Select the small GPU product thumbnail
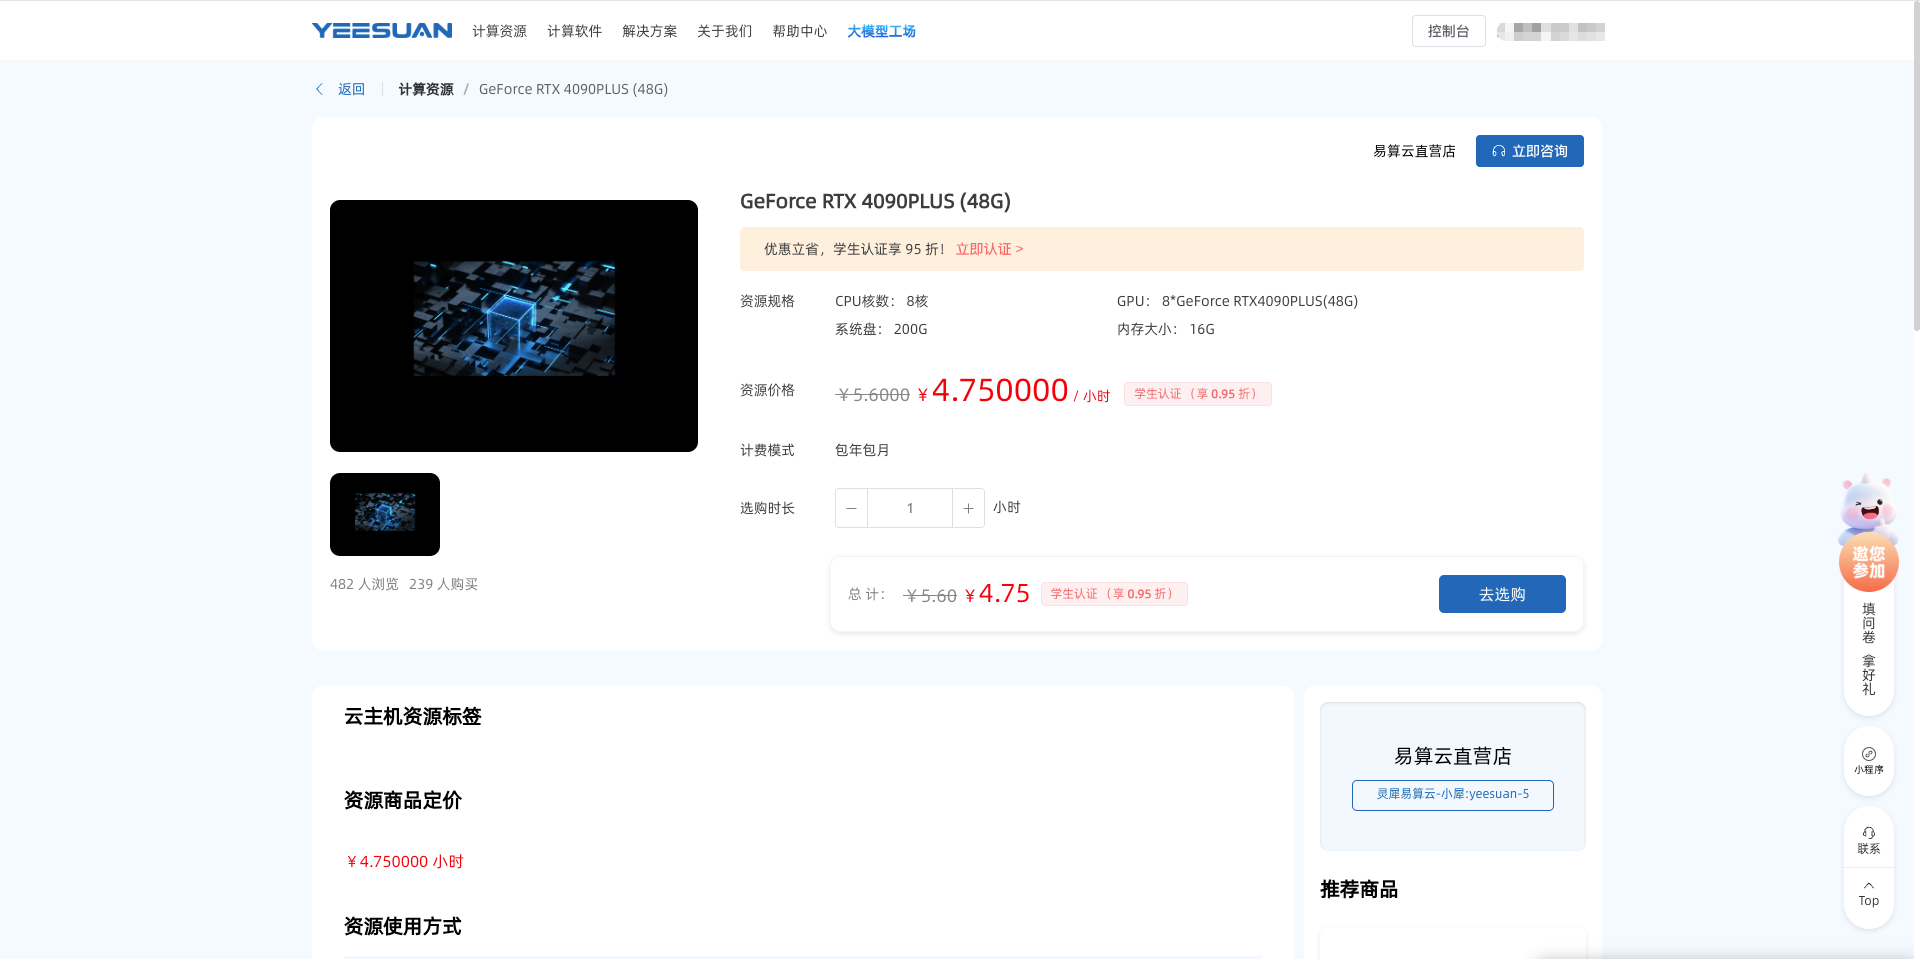 pyautogui.click(x=385, y=514)
